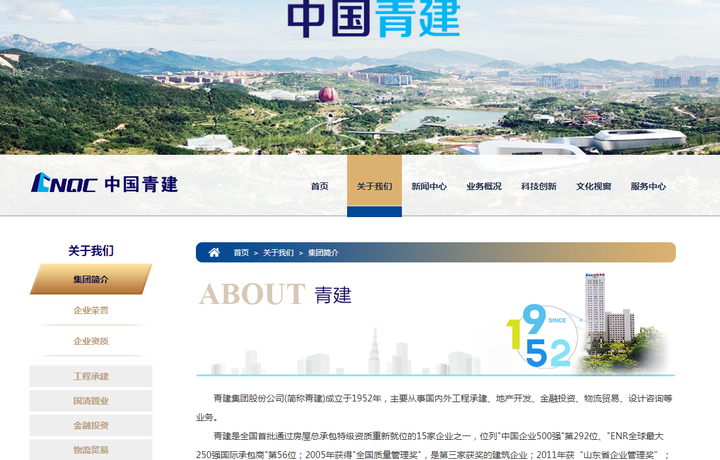Click the 国清置业 sidebar button

[x=91, y=401]
